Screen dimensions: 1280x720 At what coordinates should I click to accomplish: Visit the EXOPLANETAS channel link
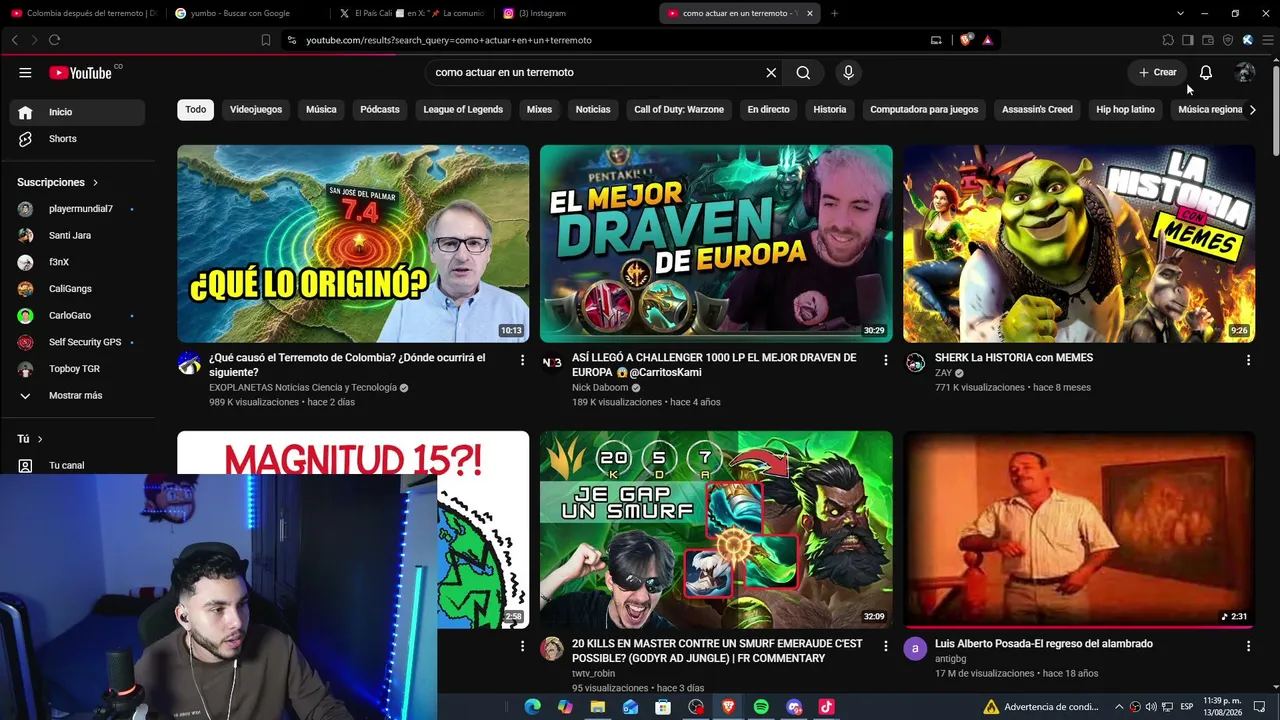[x=303, y=388]
